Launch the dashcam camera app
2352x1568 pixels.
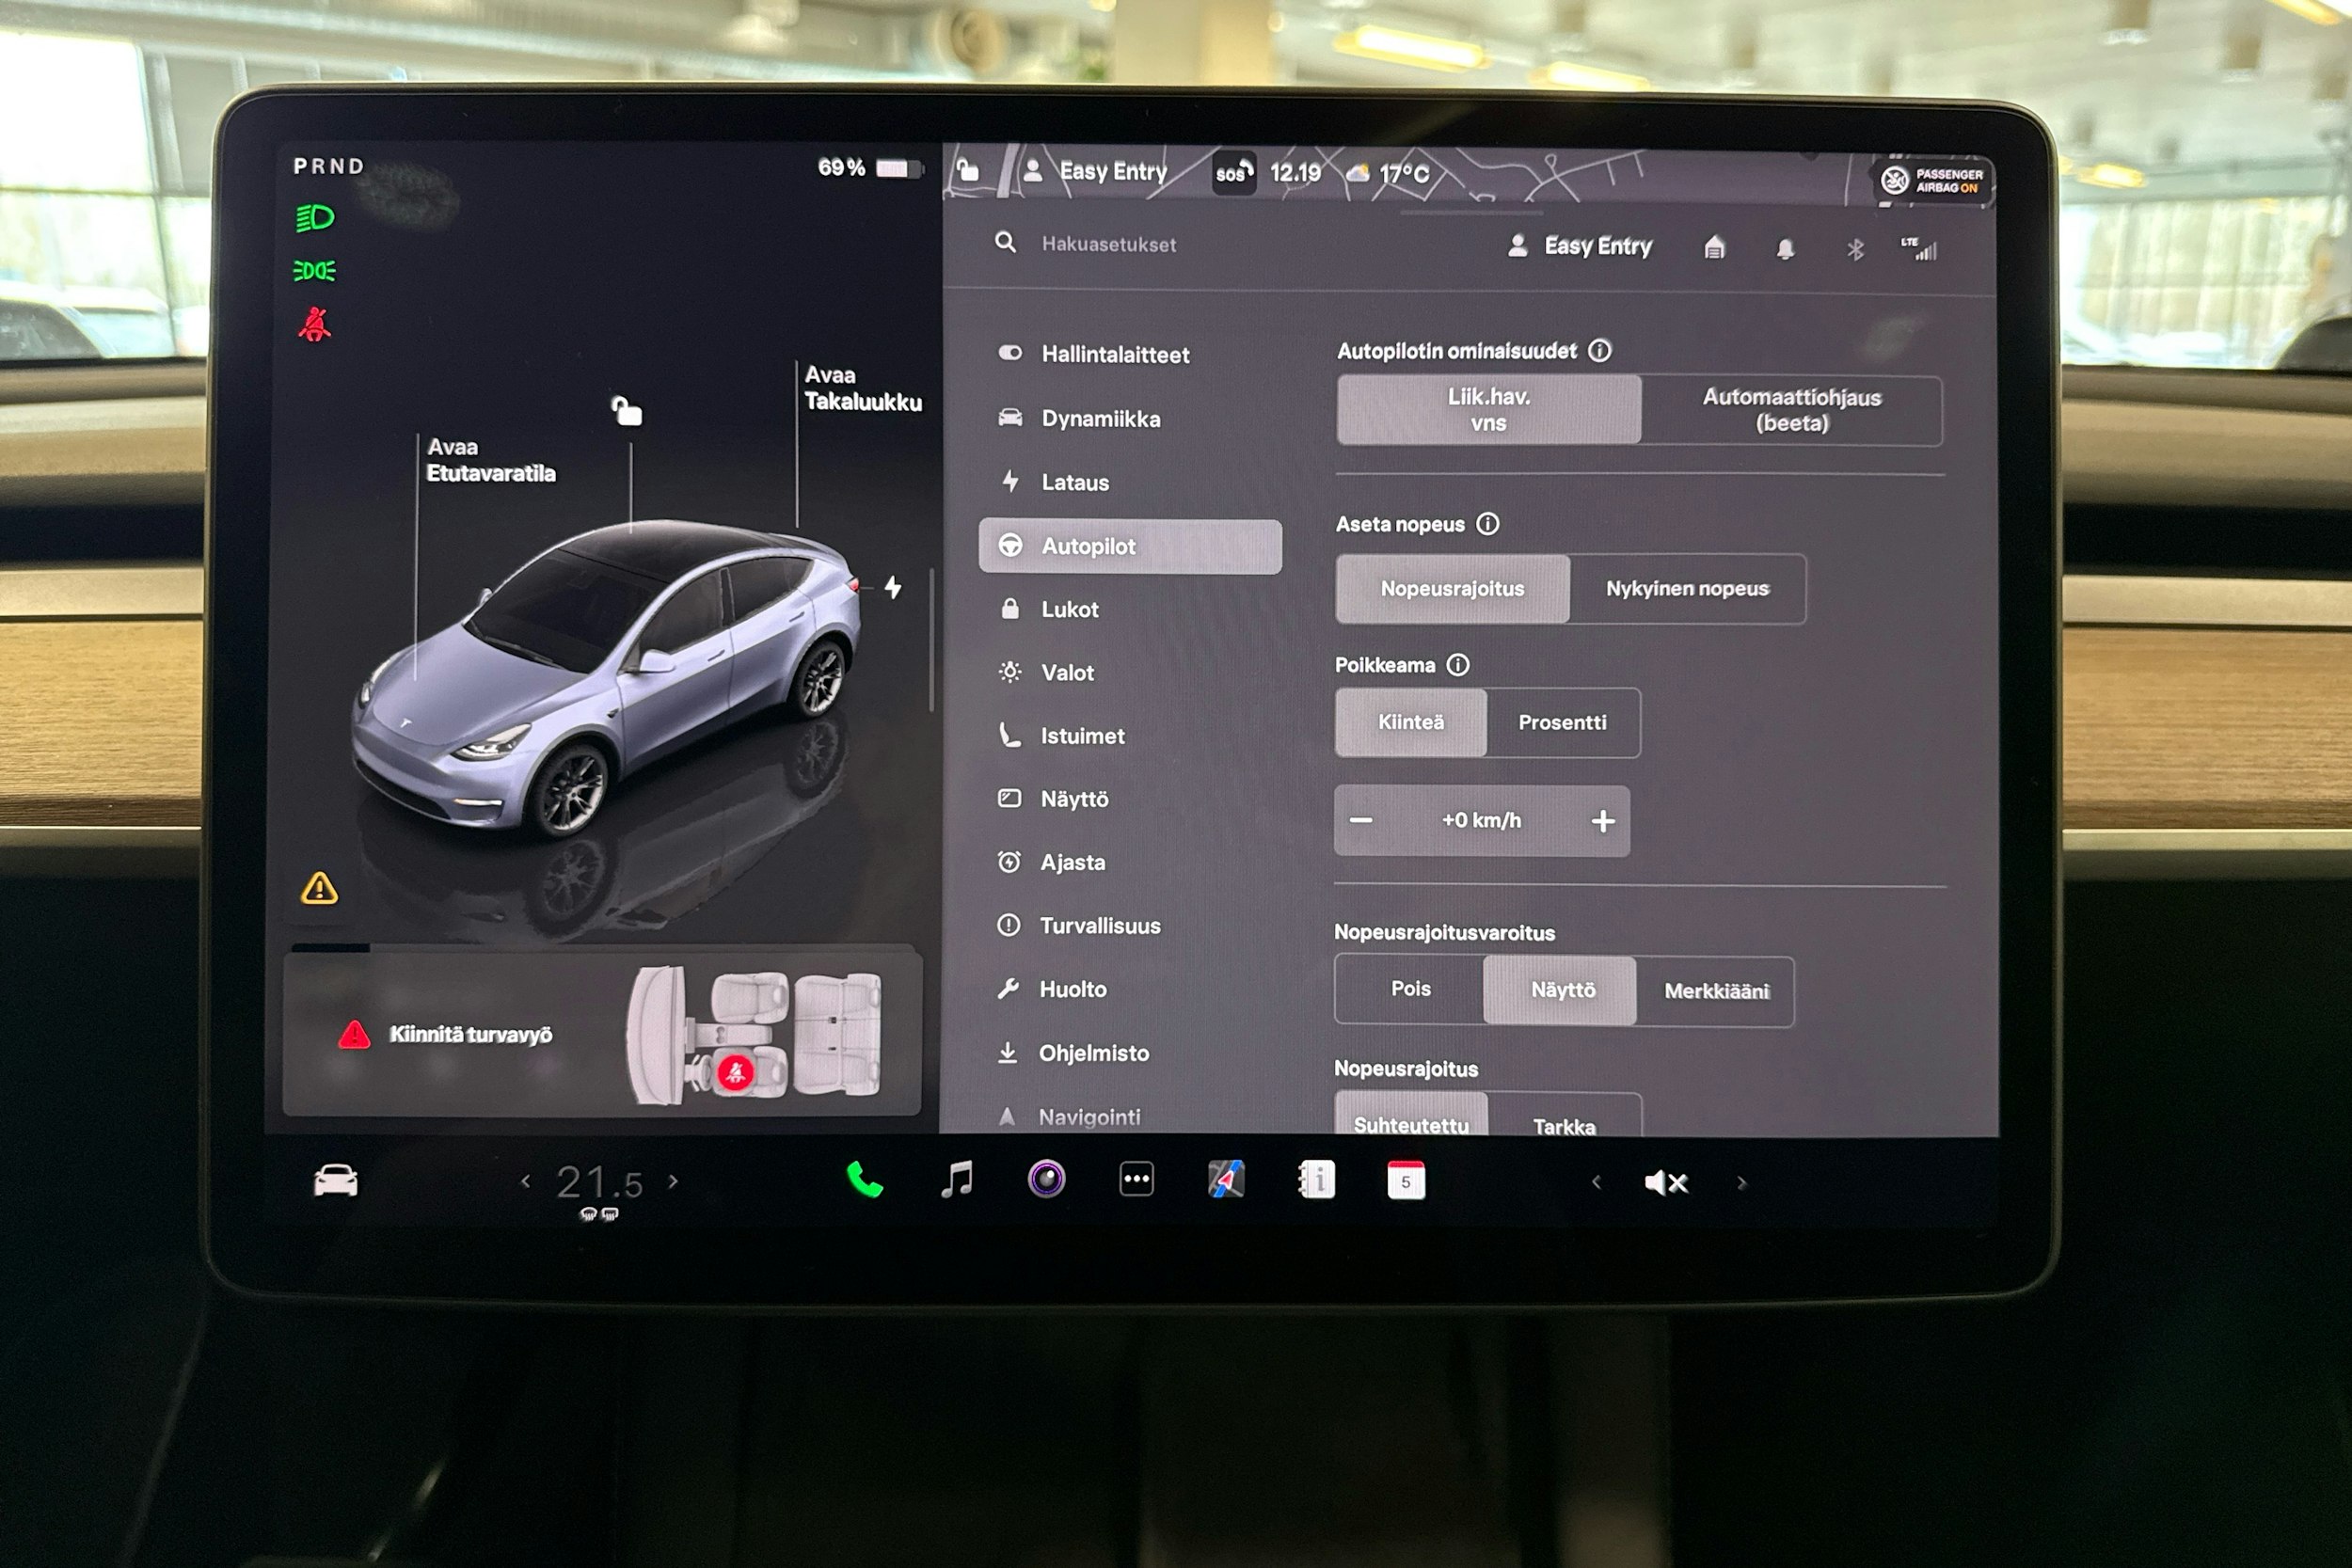pos(1046,1180)
